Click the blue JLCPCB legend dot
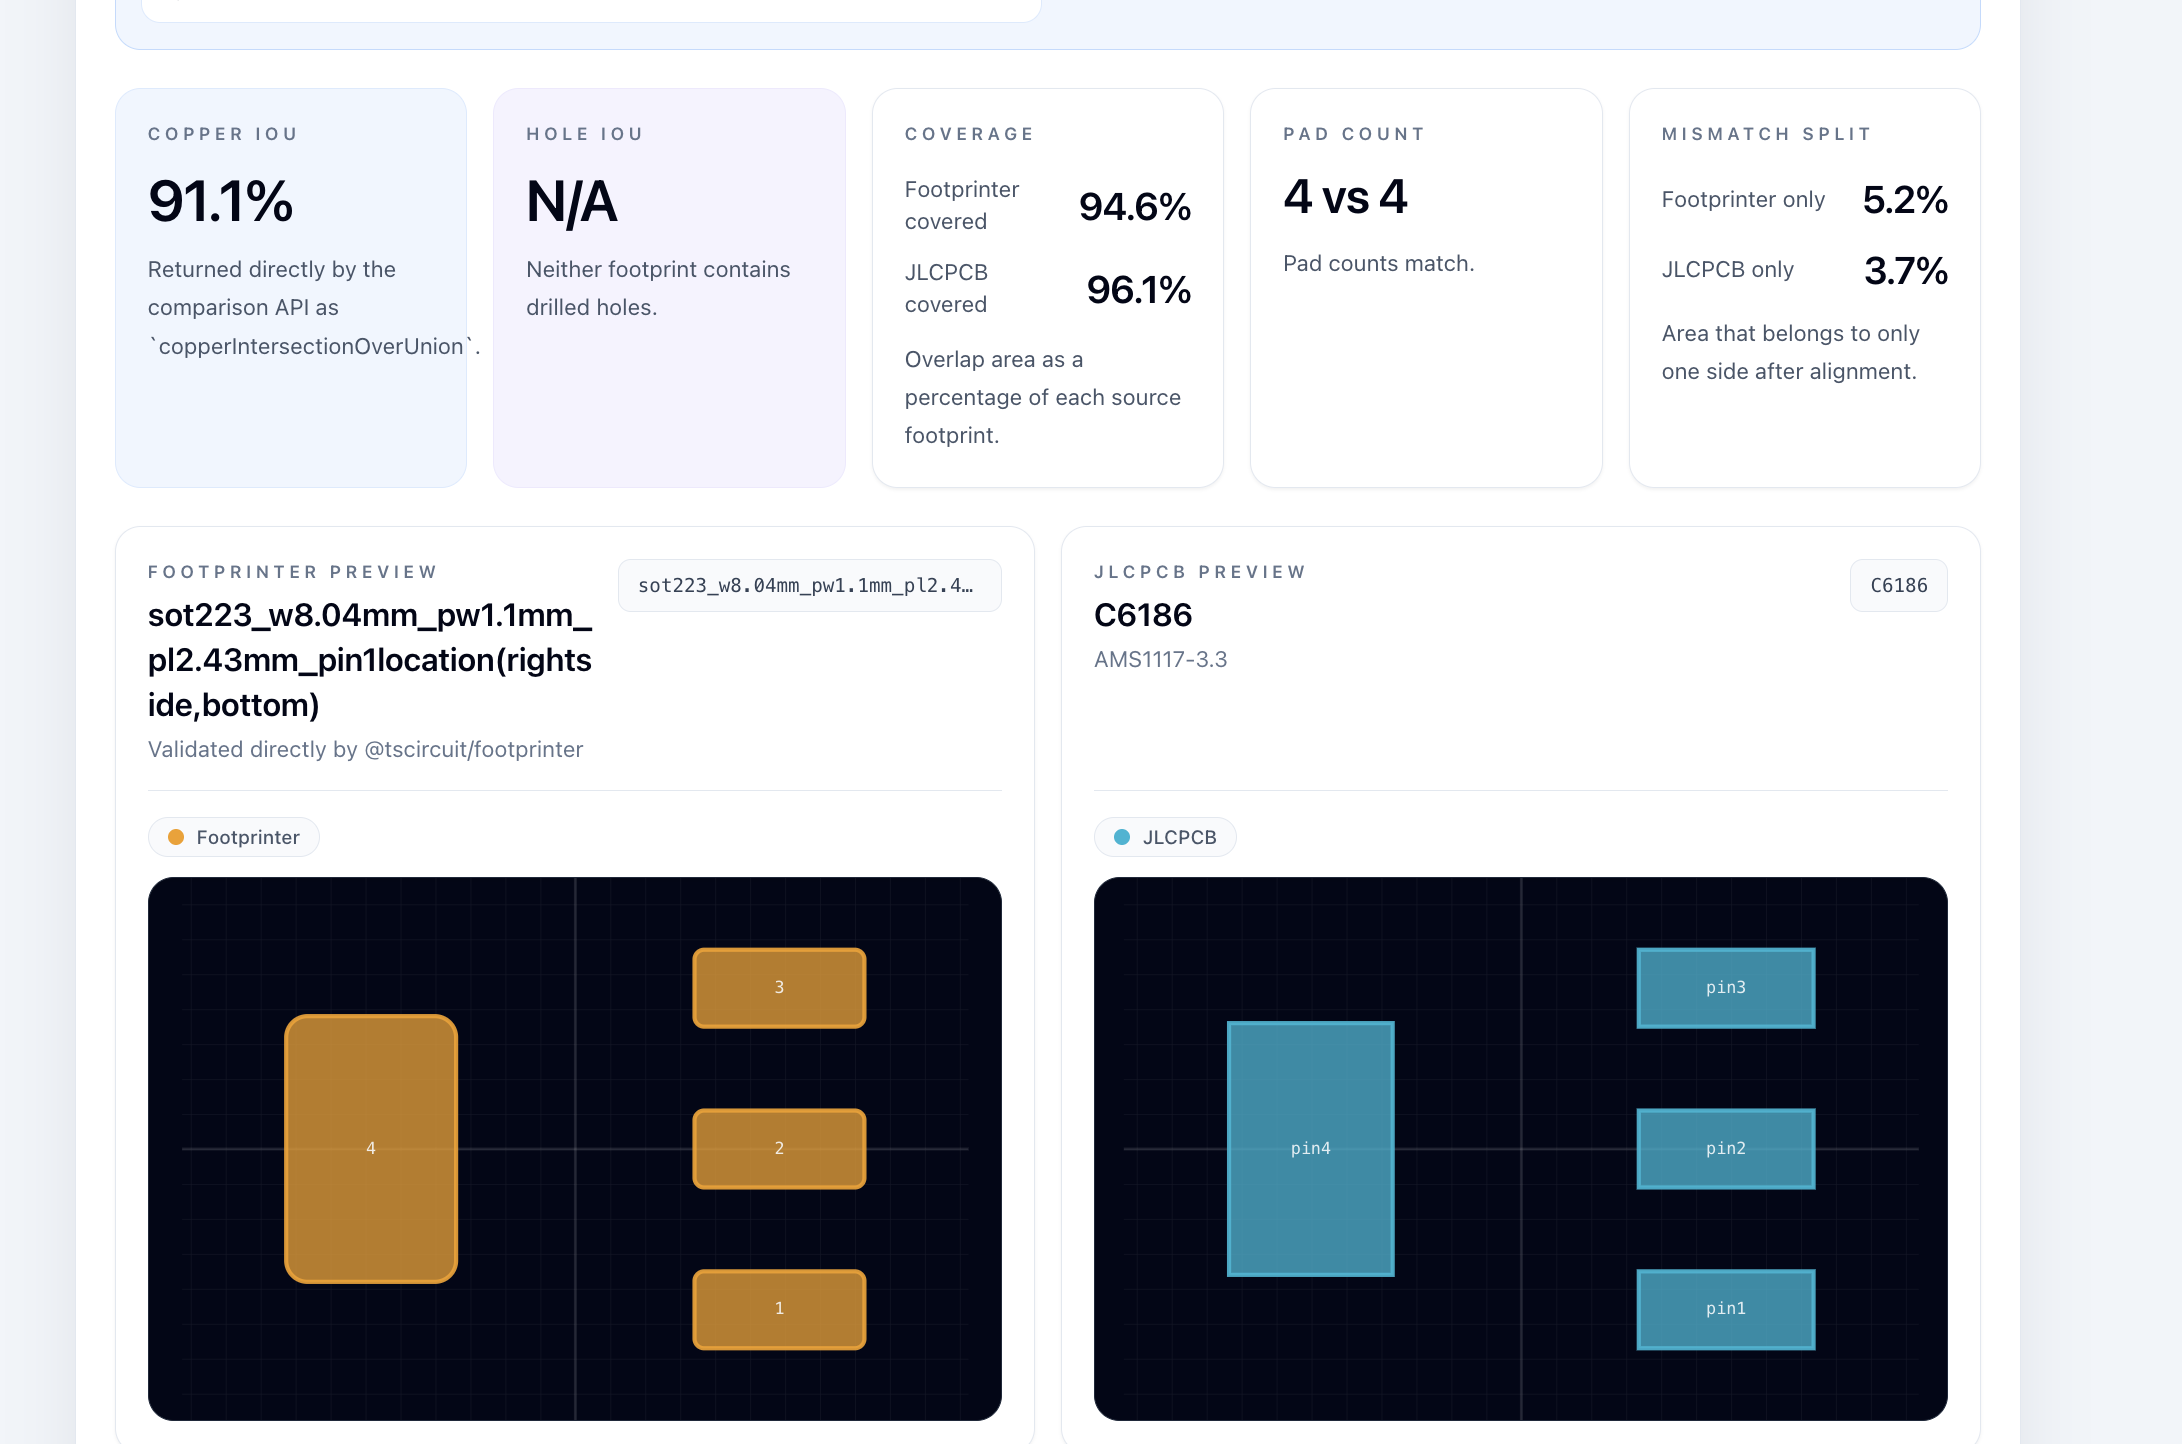The width and height of the screenshot is (2182, 1444). 1122,837
